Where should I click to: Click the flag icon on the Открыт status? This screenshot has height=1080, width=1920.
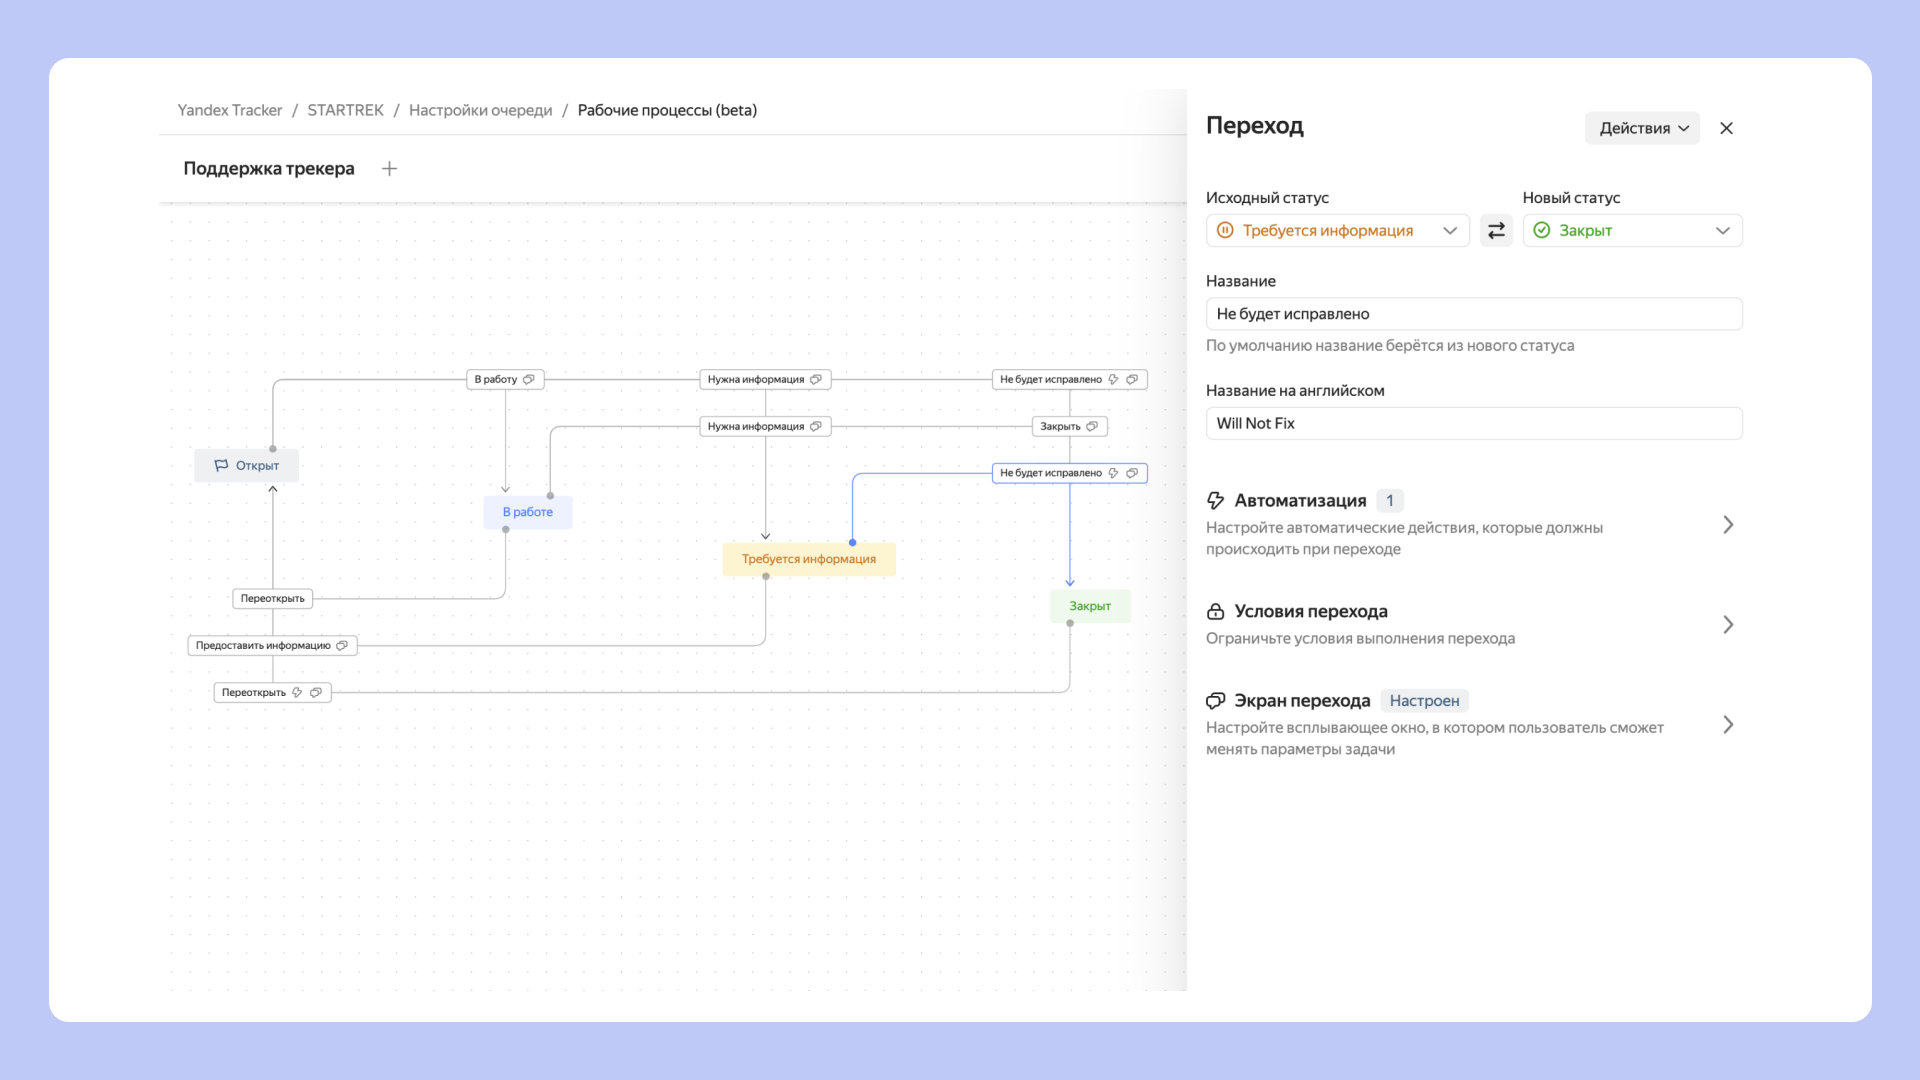tap(221, 465)
